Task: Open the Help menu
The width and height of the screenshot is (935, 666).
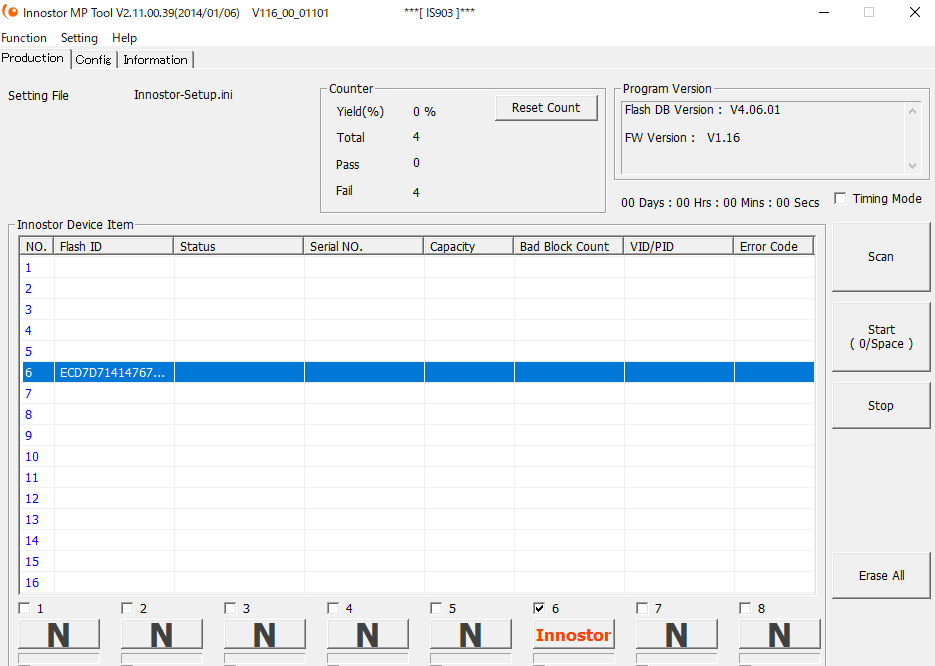Action: click(124, 38)
